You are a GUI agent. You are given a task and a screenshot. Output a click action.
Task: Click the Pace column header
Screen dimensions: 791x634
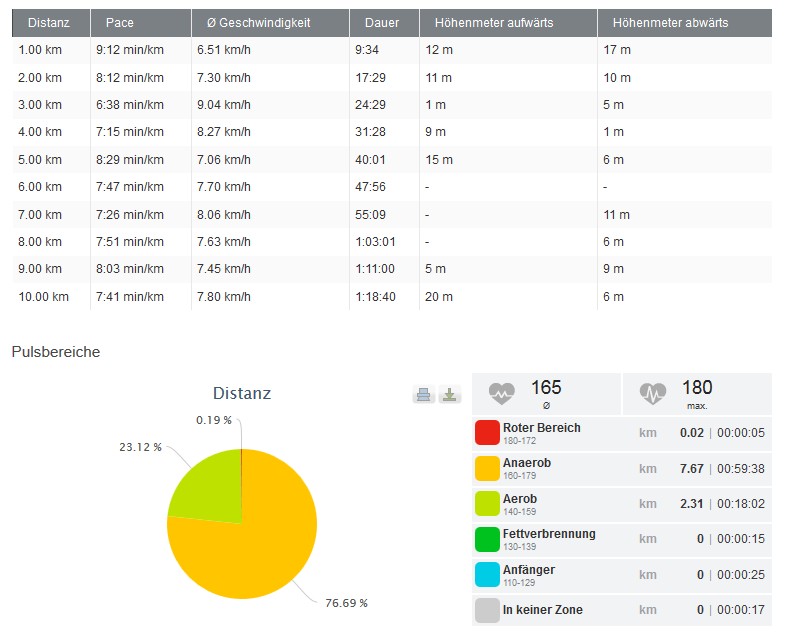(120, 23)
